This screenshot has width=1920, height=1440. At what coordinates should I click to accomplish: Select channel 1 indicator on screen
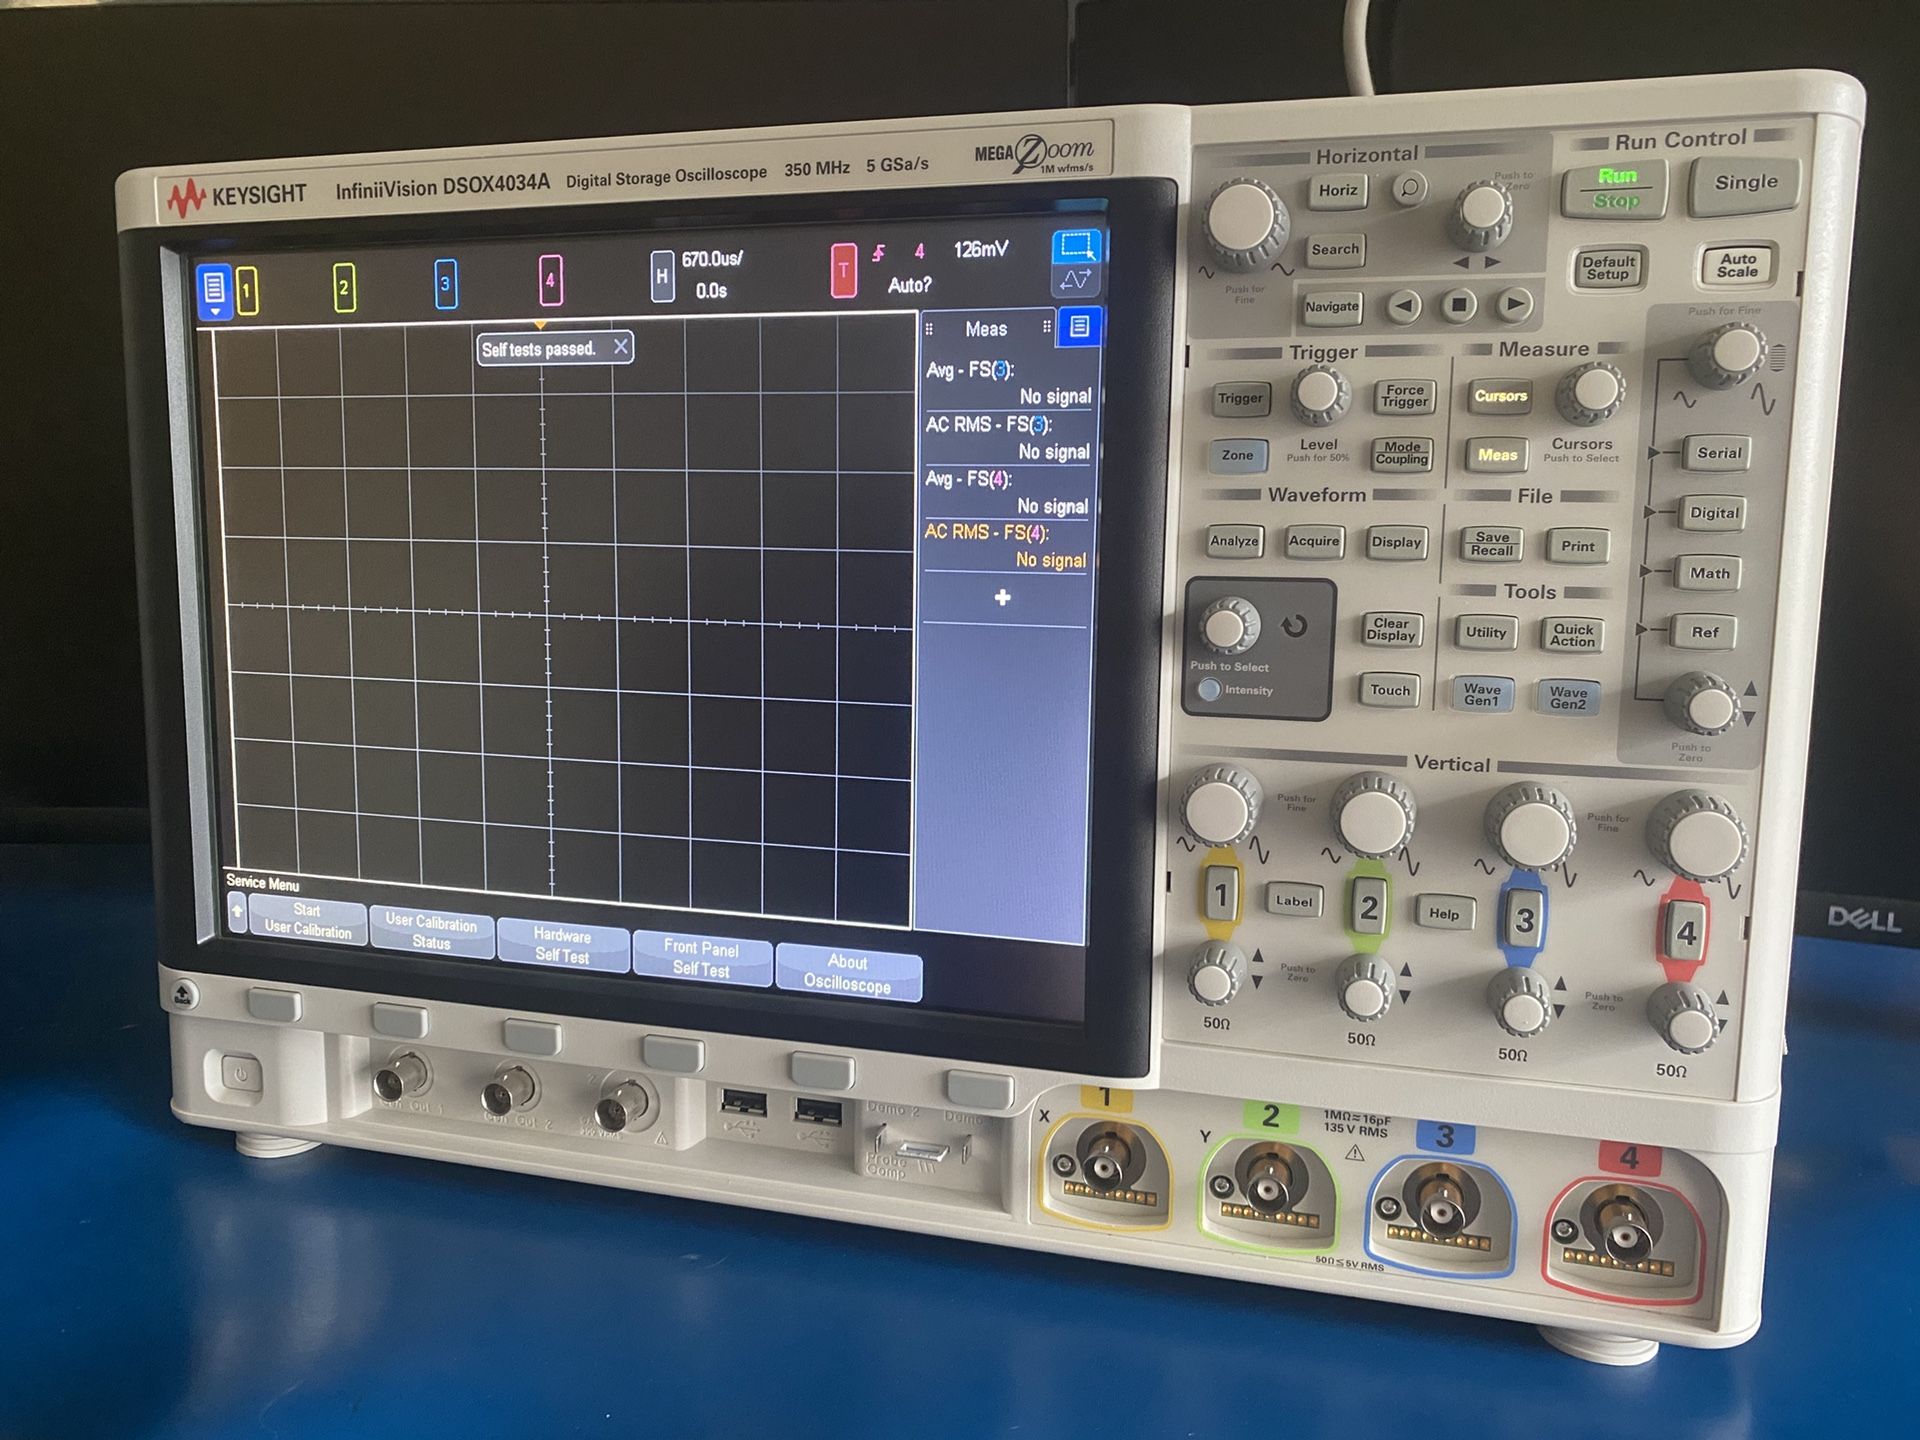pyautogui.click(x=248, y=291)
